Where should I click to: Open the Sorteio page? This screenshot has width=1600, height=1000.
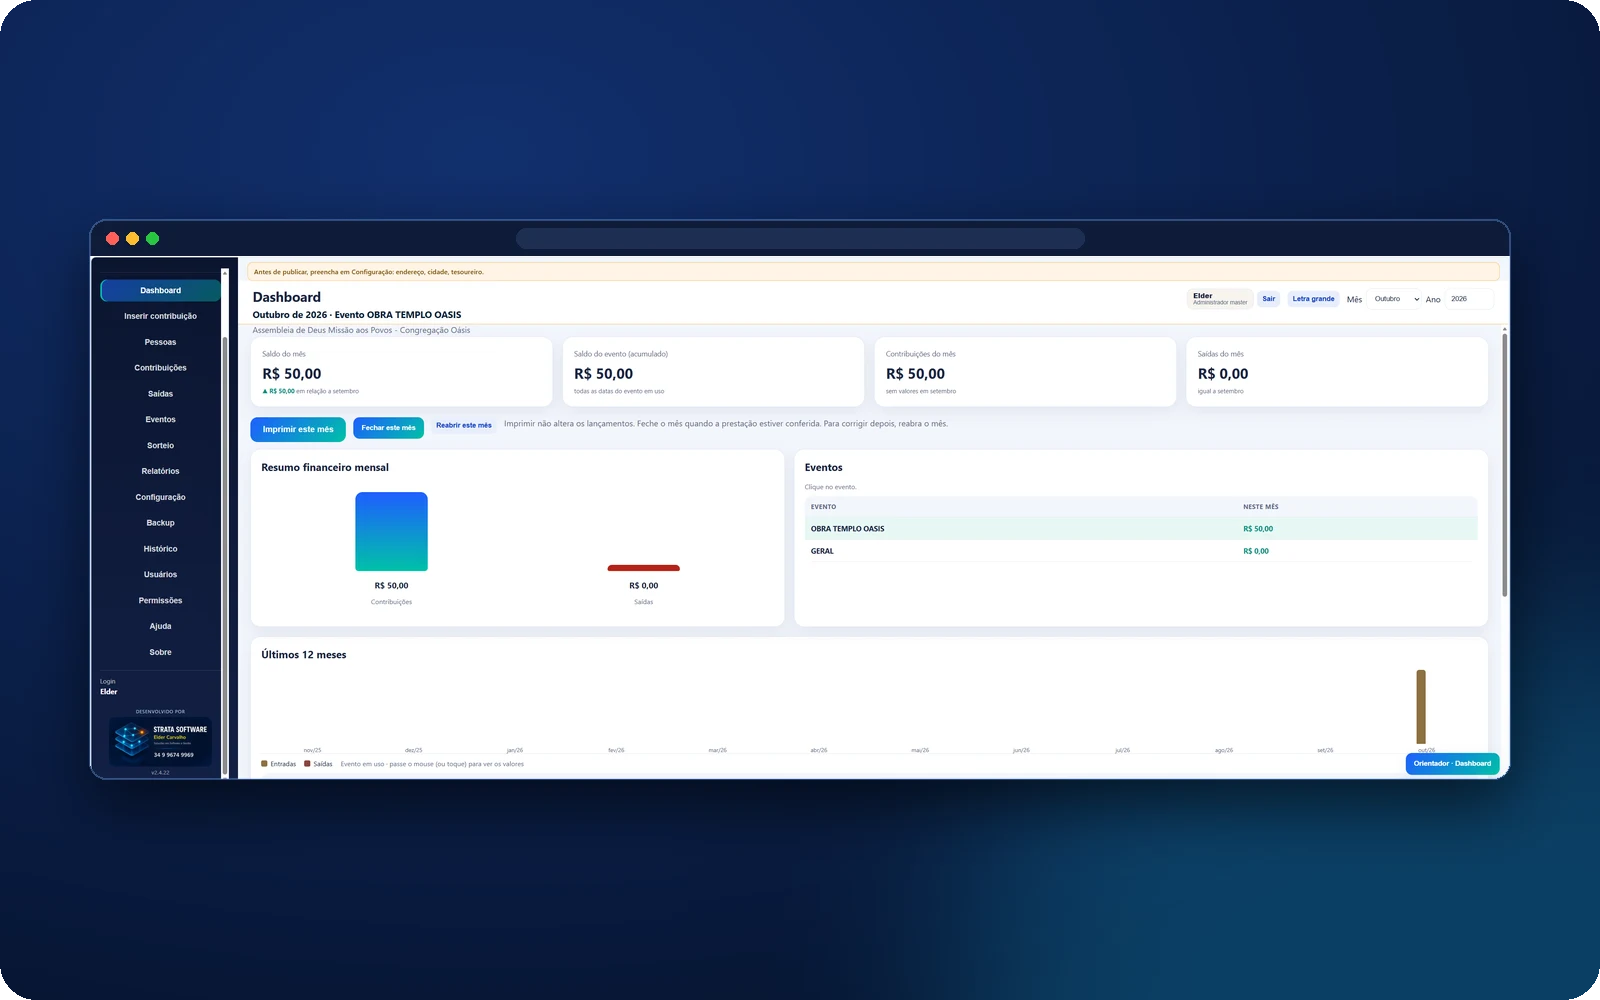(x=160, y=445)
